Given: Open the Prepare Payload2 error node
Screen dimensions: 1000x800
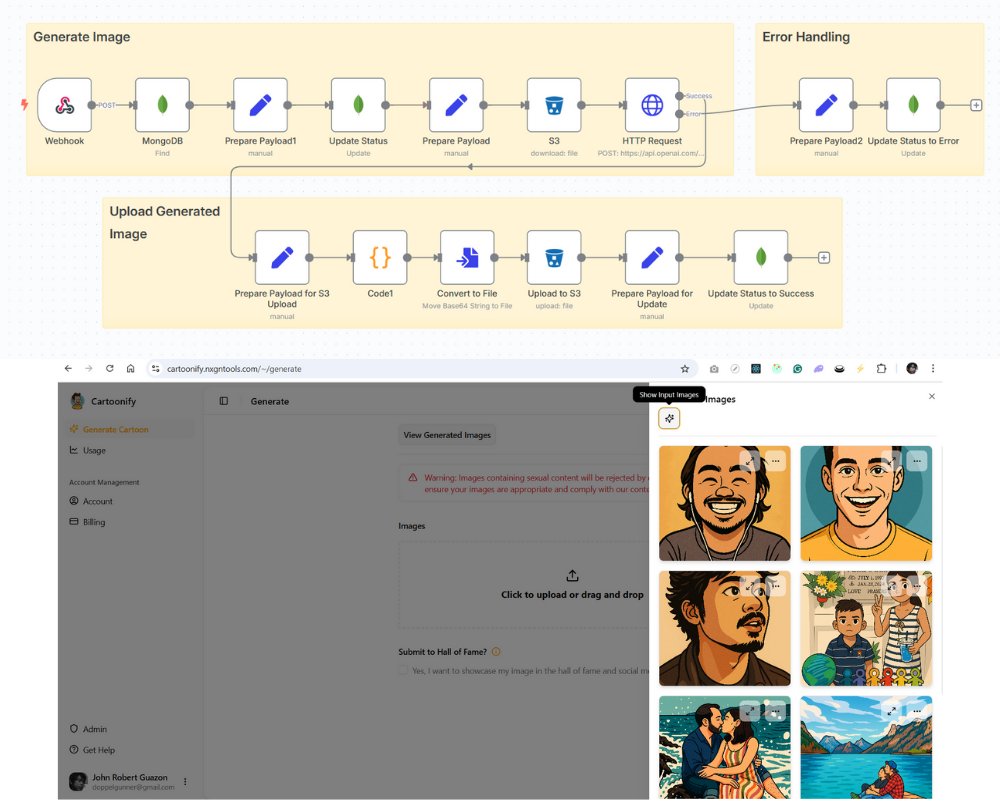Looking at the screenshot, I should click(826, 104).
